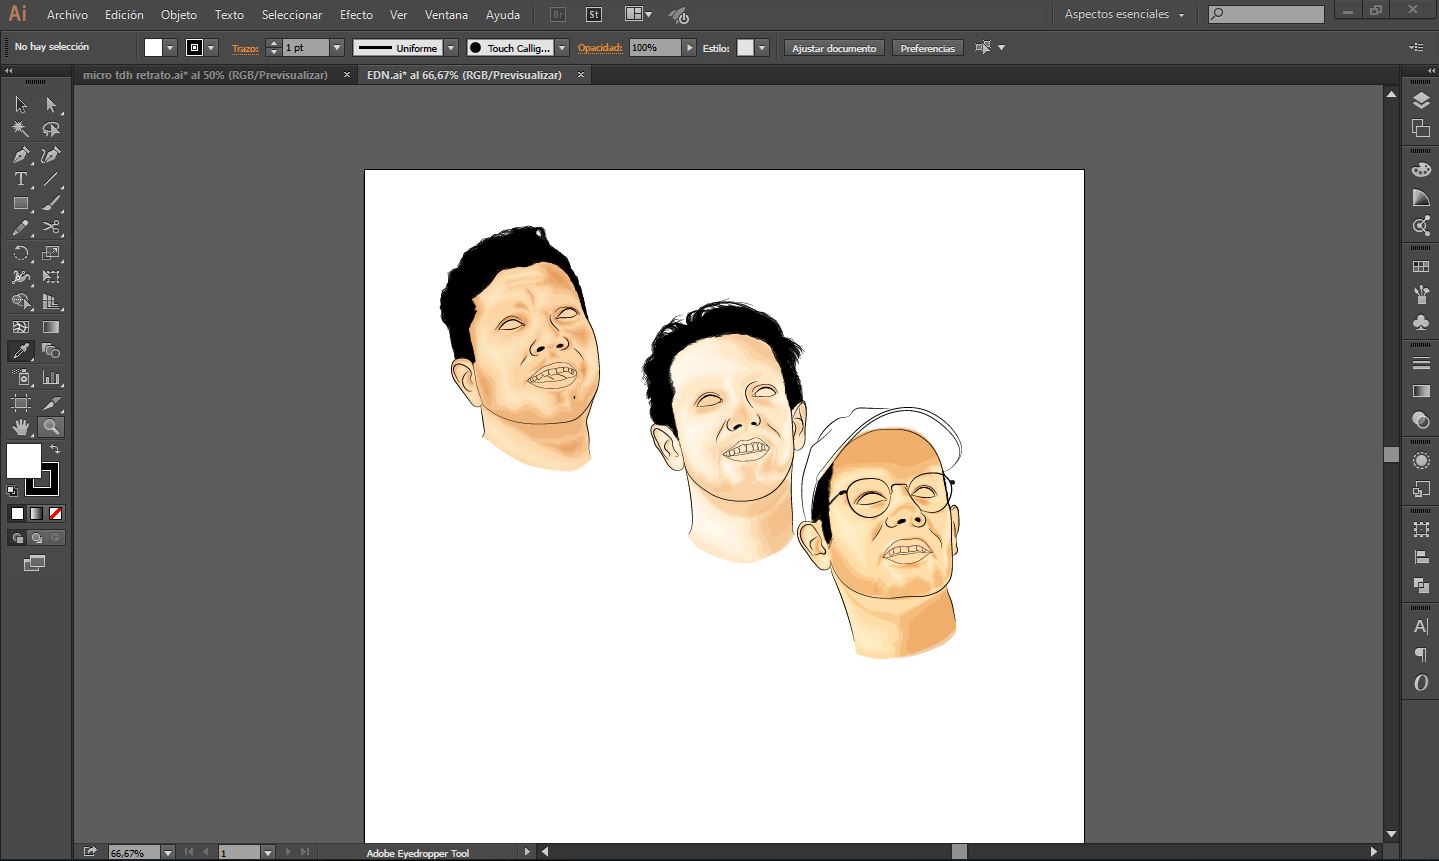Select the Rectangle tool

click(21, 203)
